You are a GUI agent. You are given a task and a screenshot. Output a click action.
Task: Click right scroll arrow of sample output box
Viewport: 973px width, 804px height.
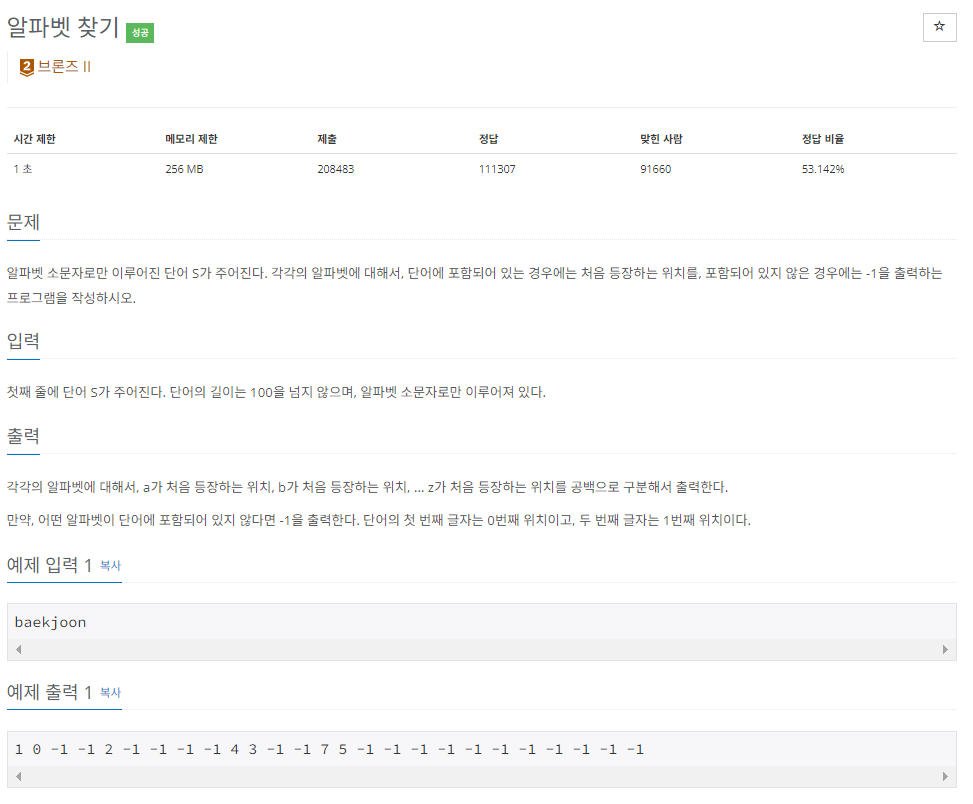click(945, 777)
